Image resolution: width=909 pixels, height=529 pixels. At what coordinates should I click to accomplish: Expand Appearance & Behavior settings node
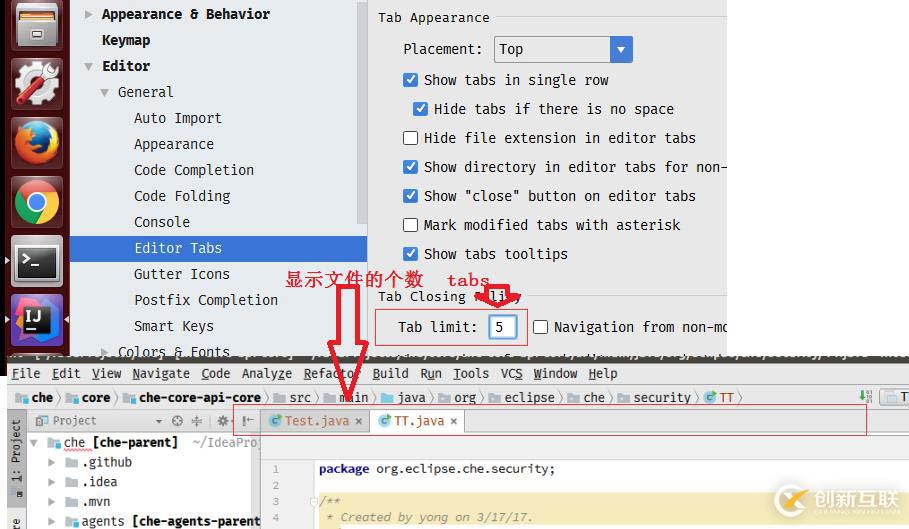tap(88, 14)
